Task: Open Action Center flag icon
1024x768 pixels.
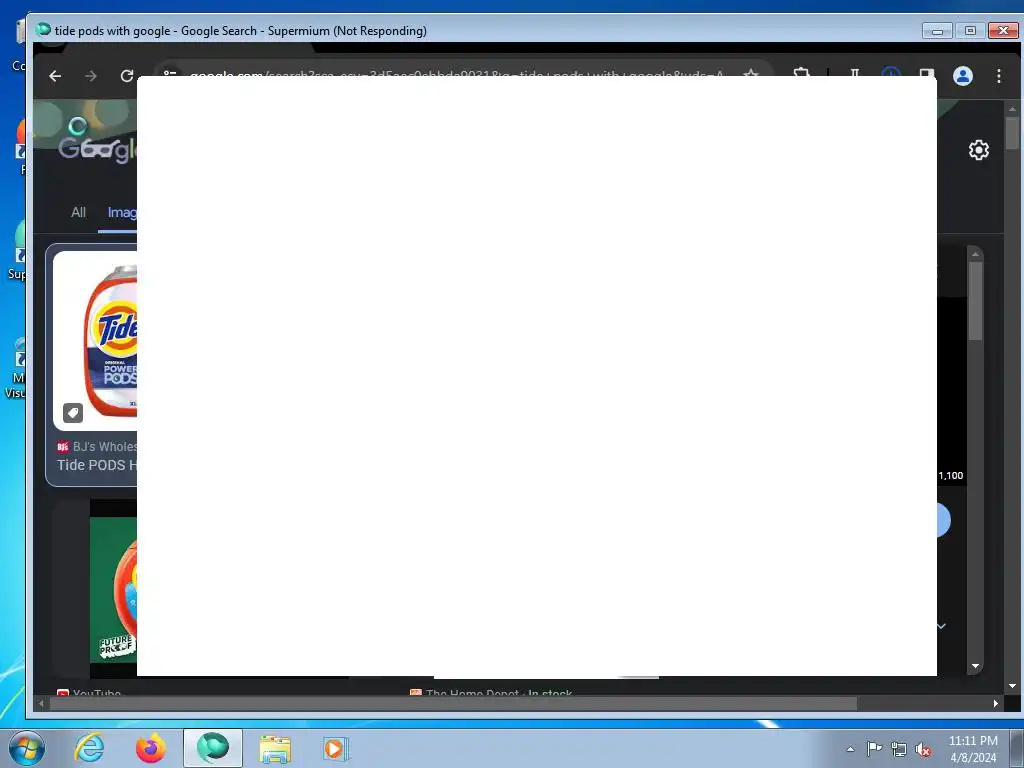Action: tap(874, 749)
